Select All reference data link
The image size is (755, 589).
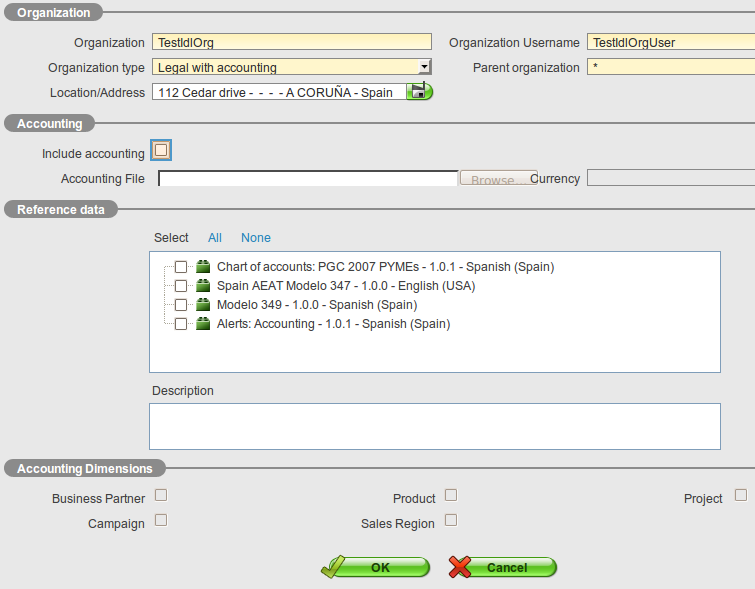click(215, 238)
